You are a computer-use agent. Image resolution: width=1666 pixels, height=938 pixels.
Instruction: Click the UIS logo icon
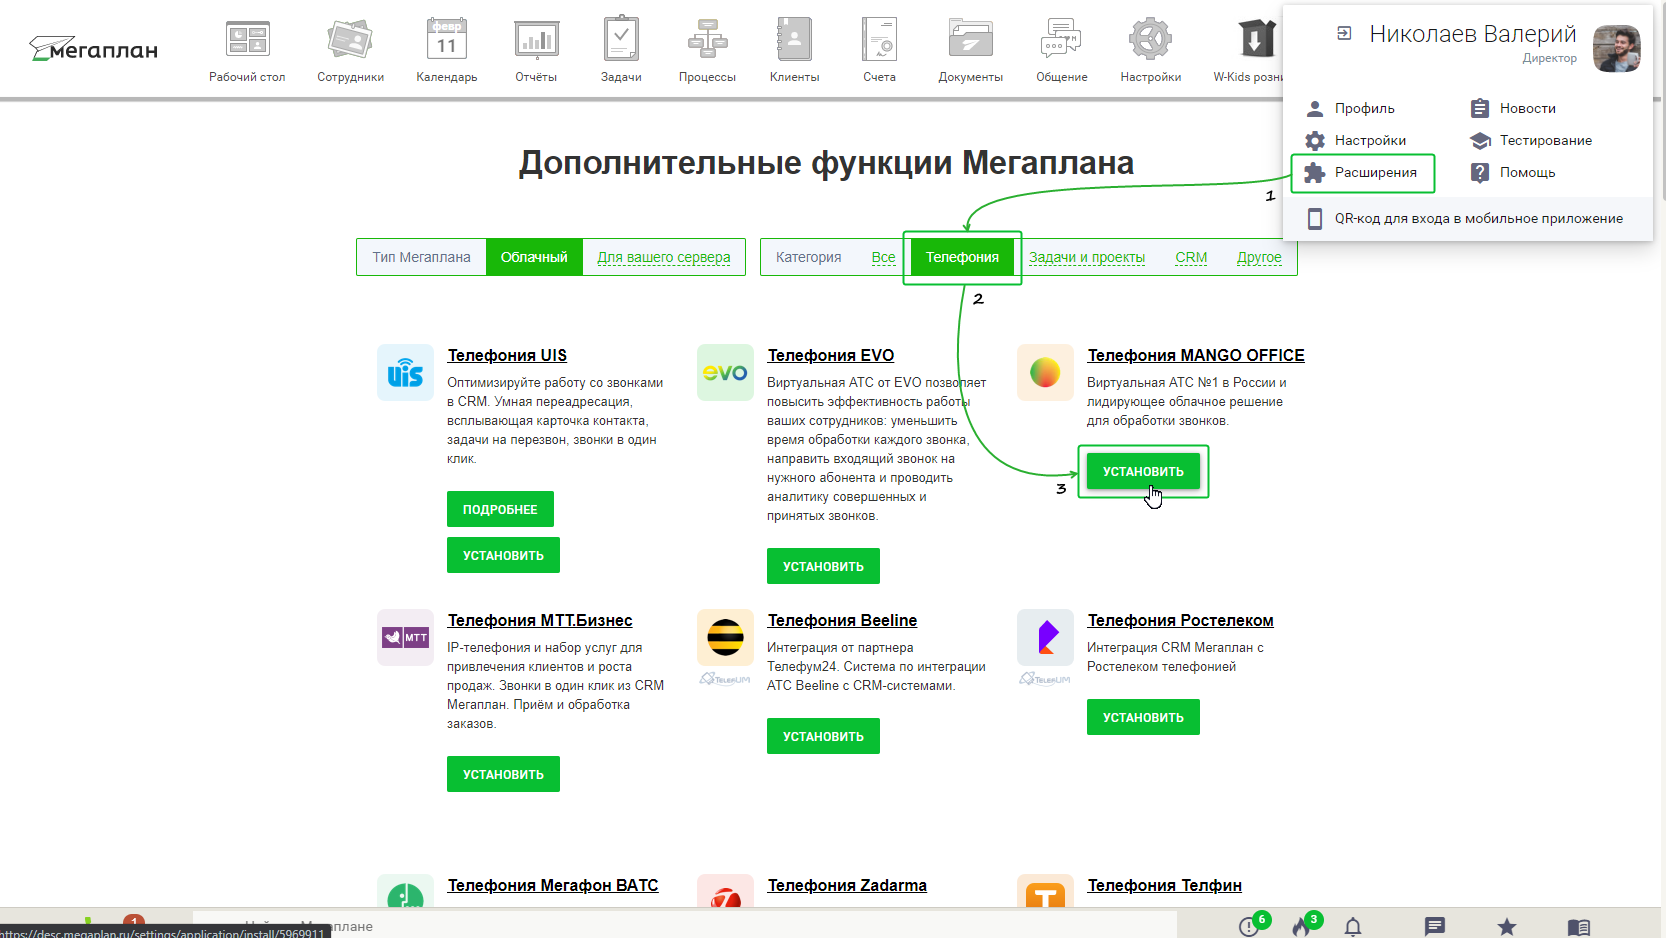click(405, 372)
